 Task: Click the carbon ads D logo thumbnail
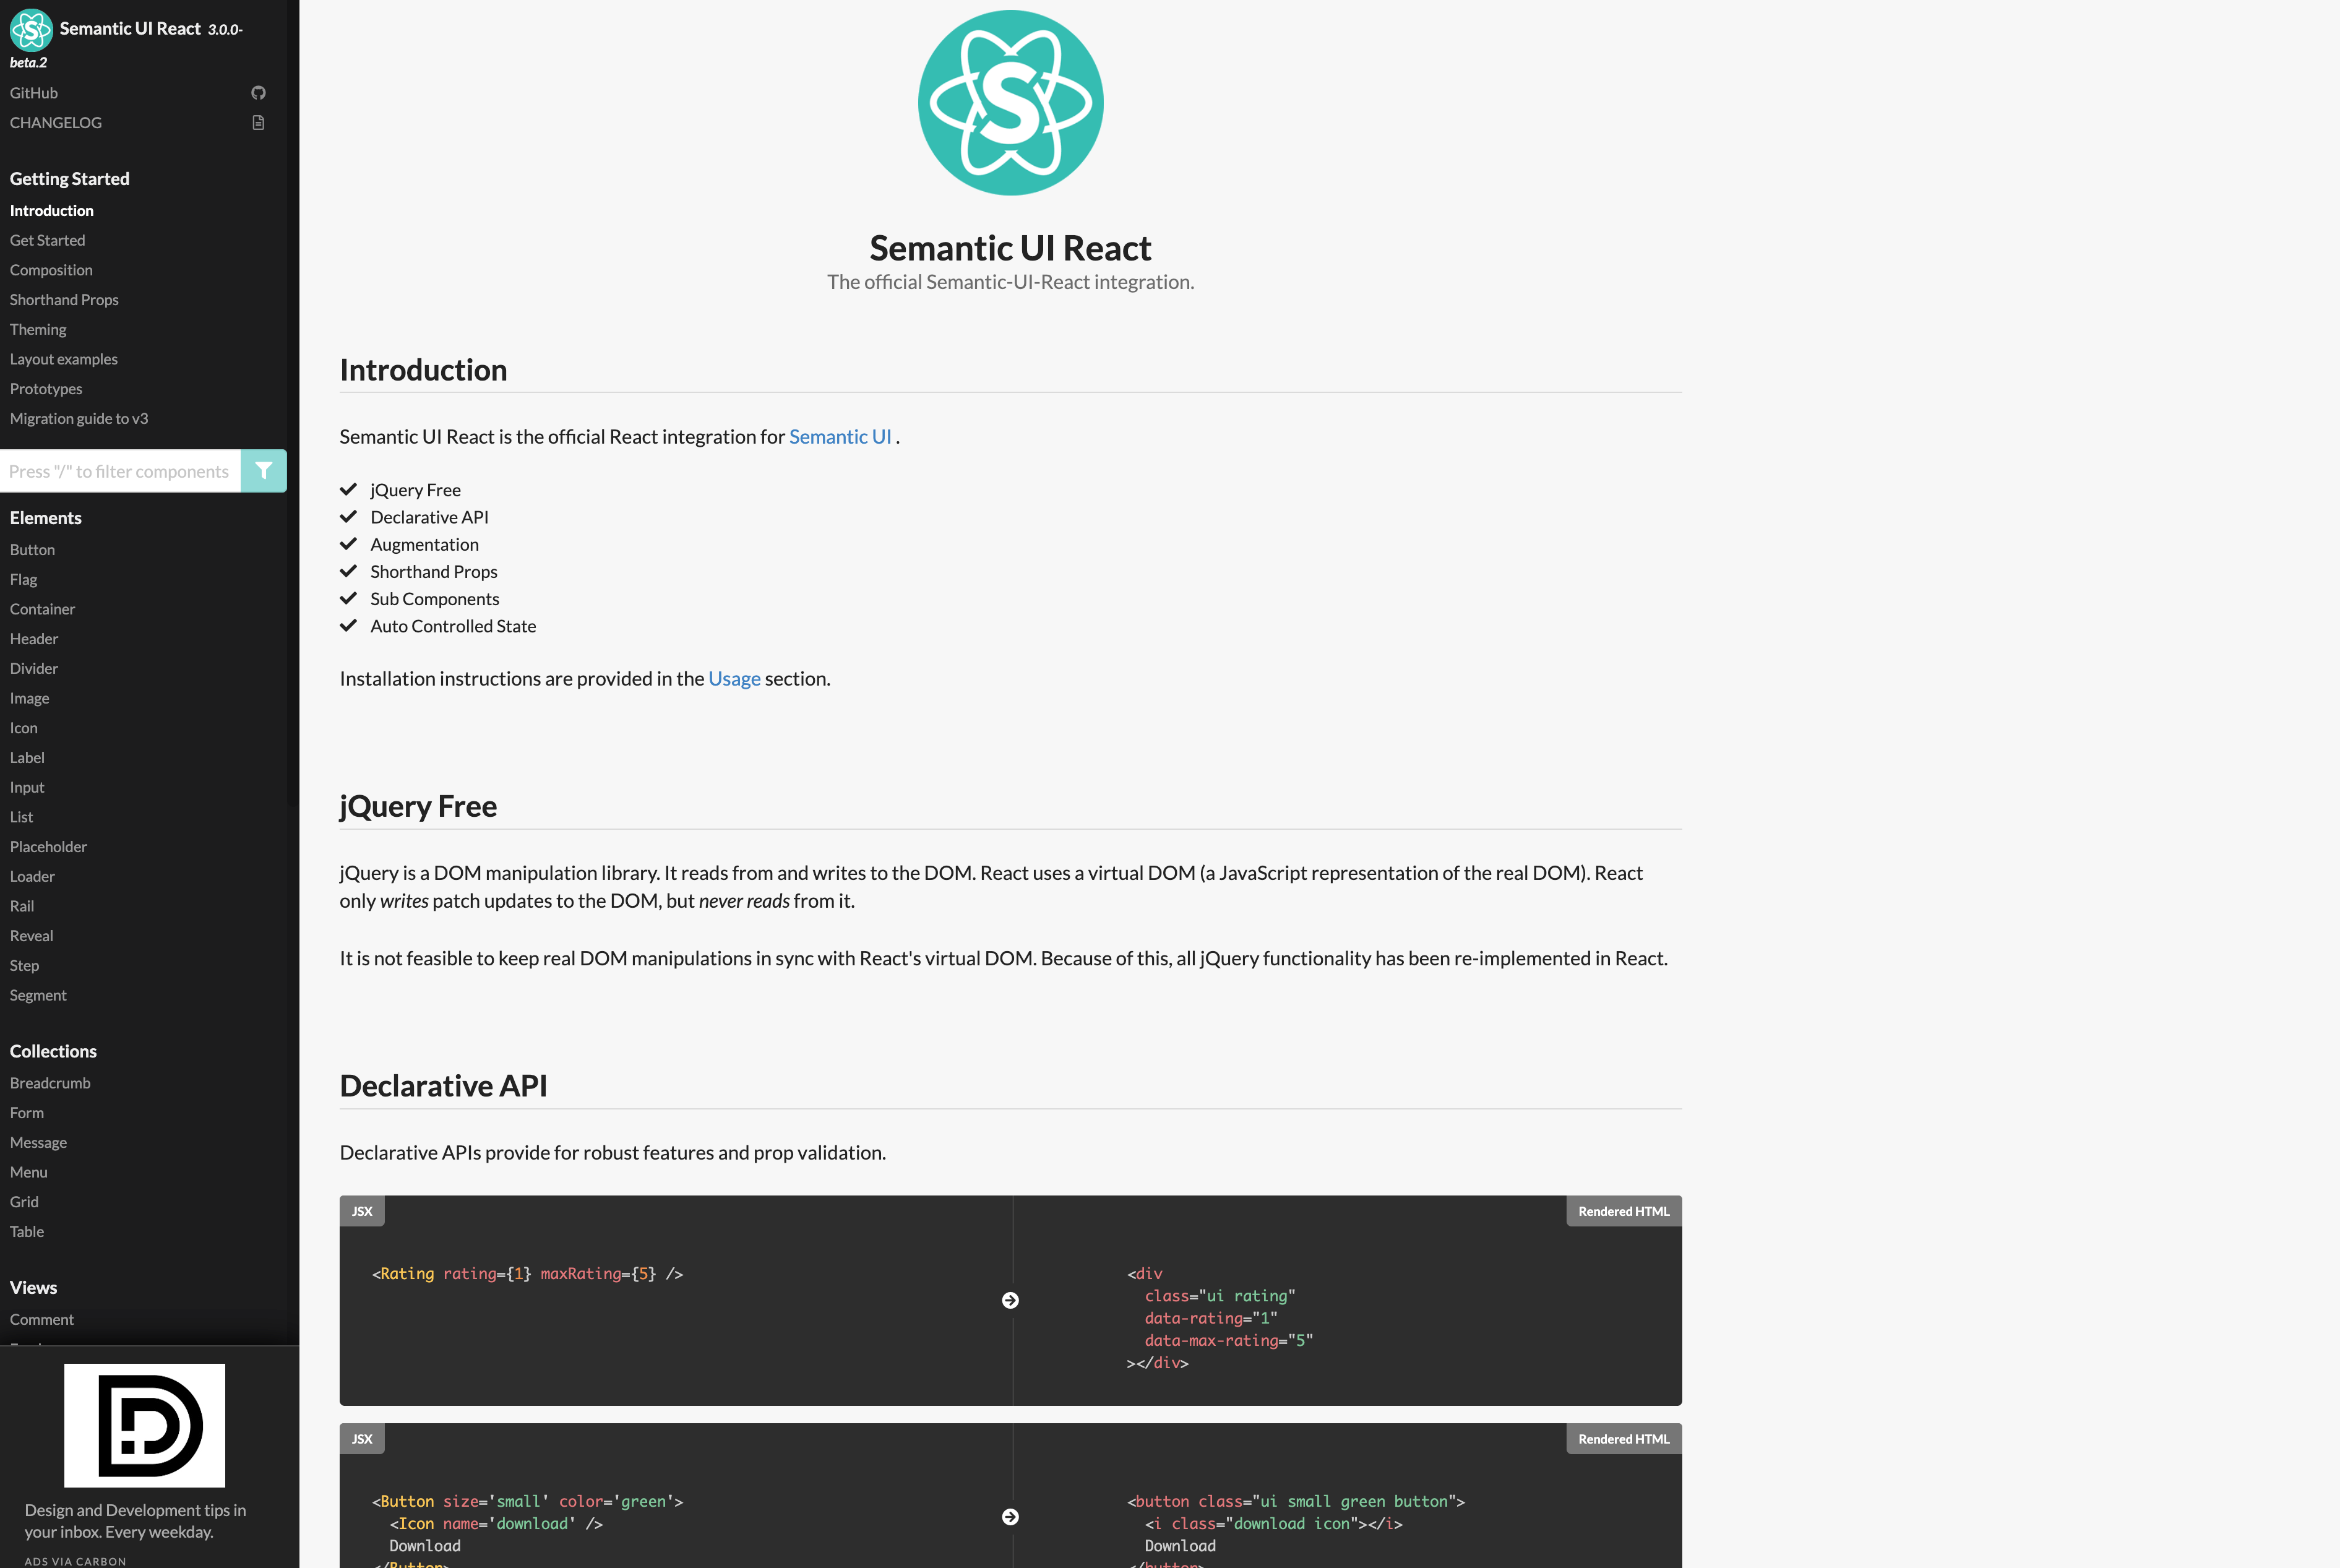pyautogui.click(x=144, y=1425)
